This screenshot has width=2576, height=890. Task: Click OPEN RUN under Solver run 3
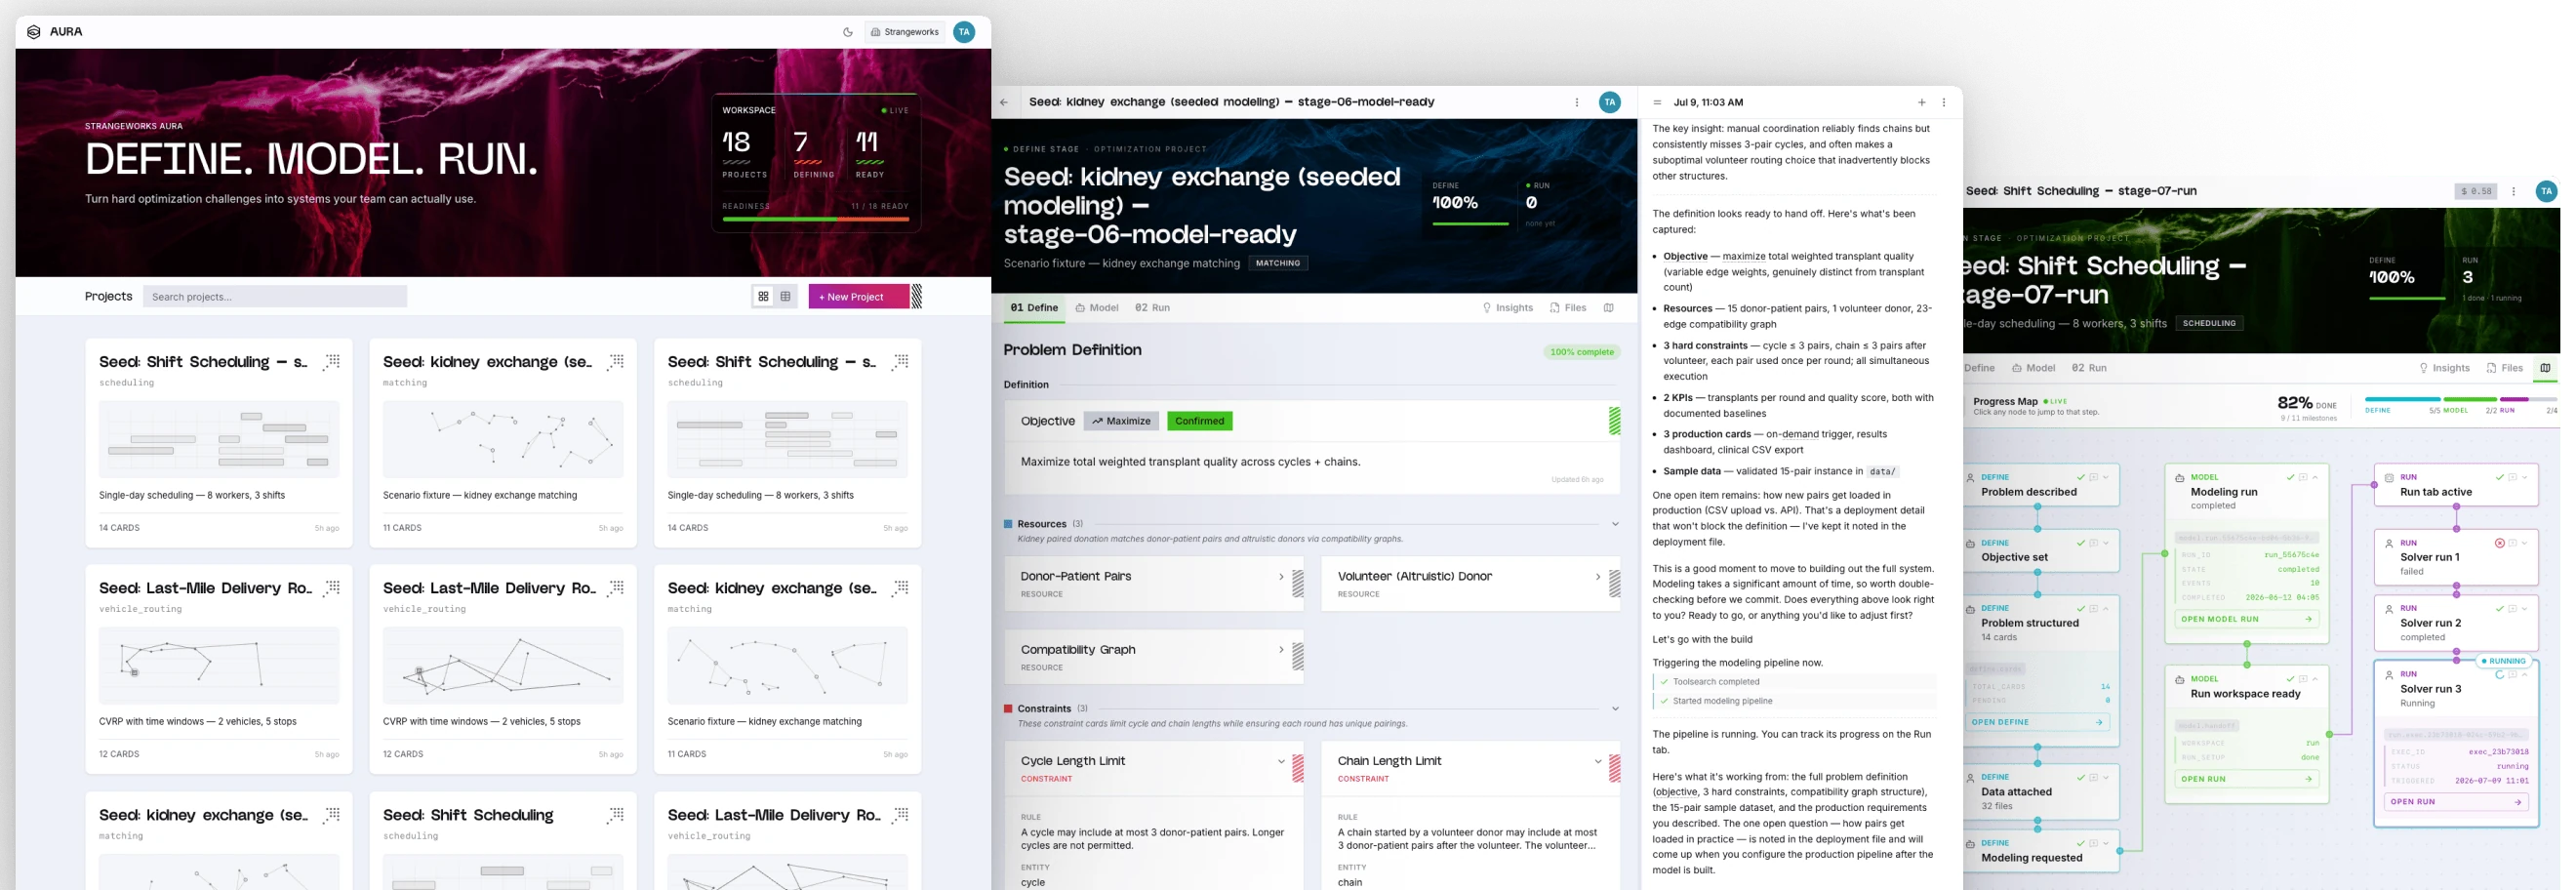(x=2456, y=802)
